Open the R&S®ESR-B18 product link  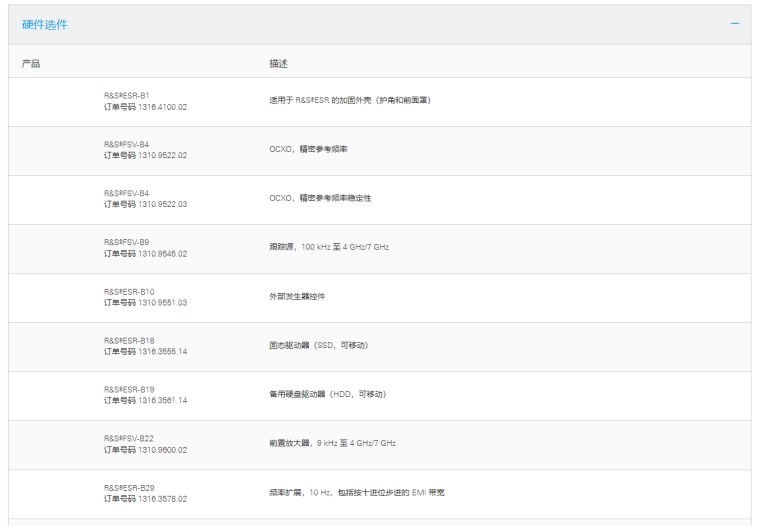click(x=130, y=340)
